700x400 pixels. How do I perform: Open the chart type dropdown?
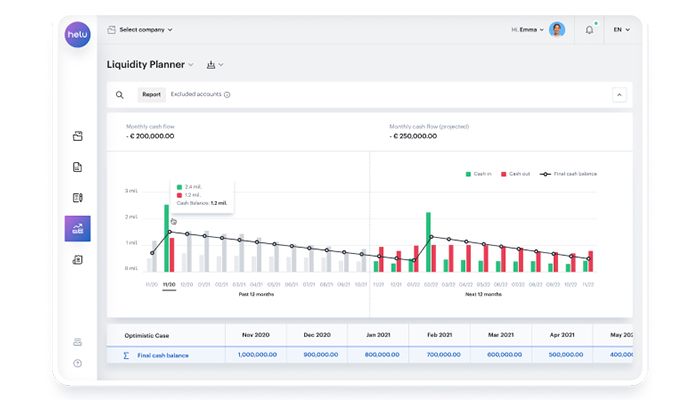[x=215, y=65]
